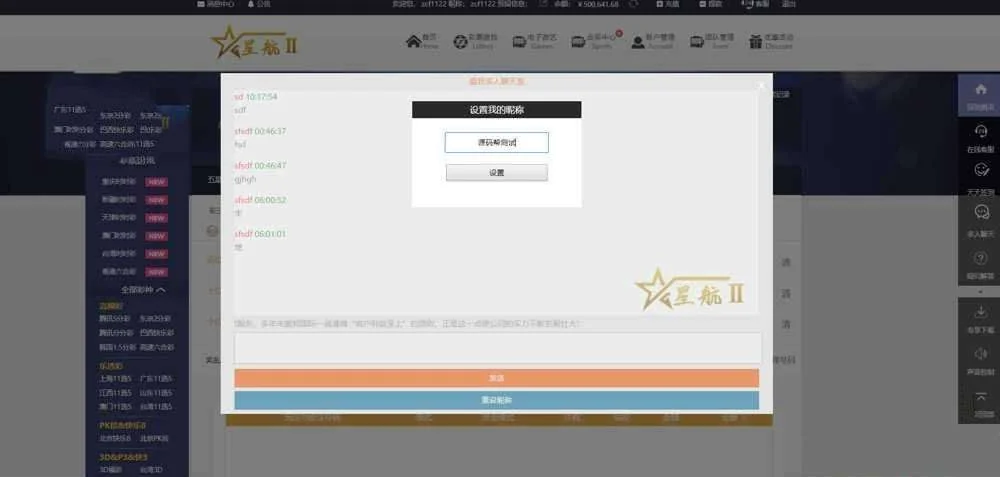This screenshot has width=1000, height=477.
Task: Close the chat popup with X icon
Action: [761, 85]
